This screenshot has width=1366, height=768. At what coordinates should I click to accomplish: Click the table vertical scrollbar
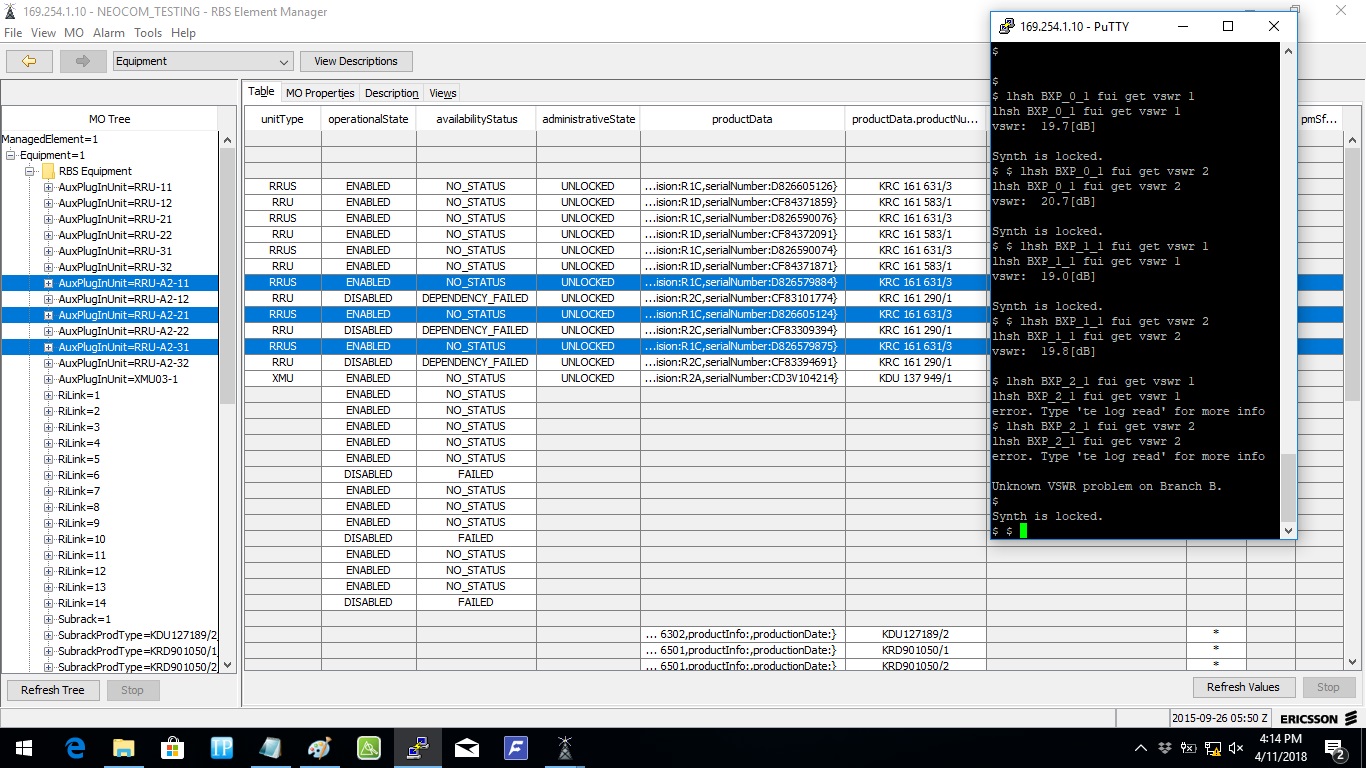coord(1353,400)
